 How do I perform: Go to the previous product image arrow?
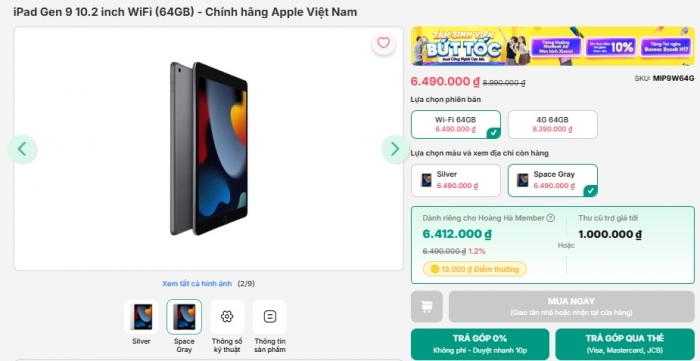click(22, 149)
